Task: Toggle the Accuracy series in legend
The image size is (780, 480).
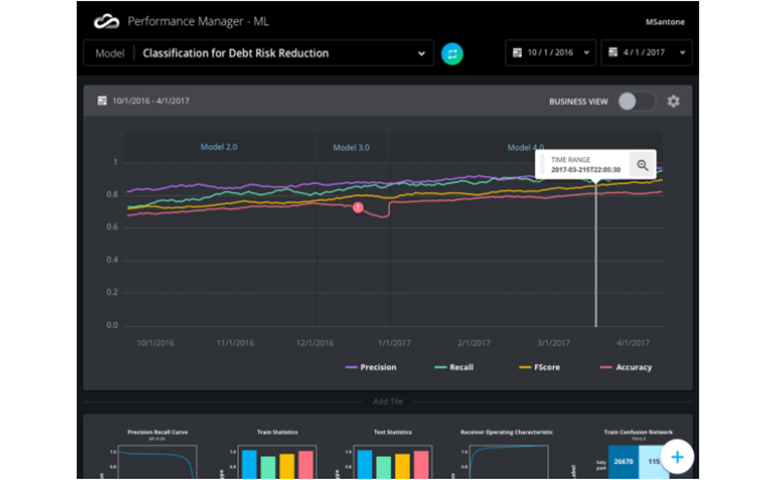Action: (x=626, y=367)
